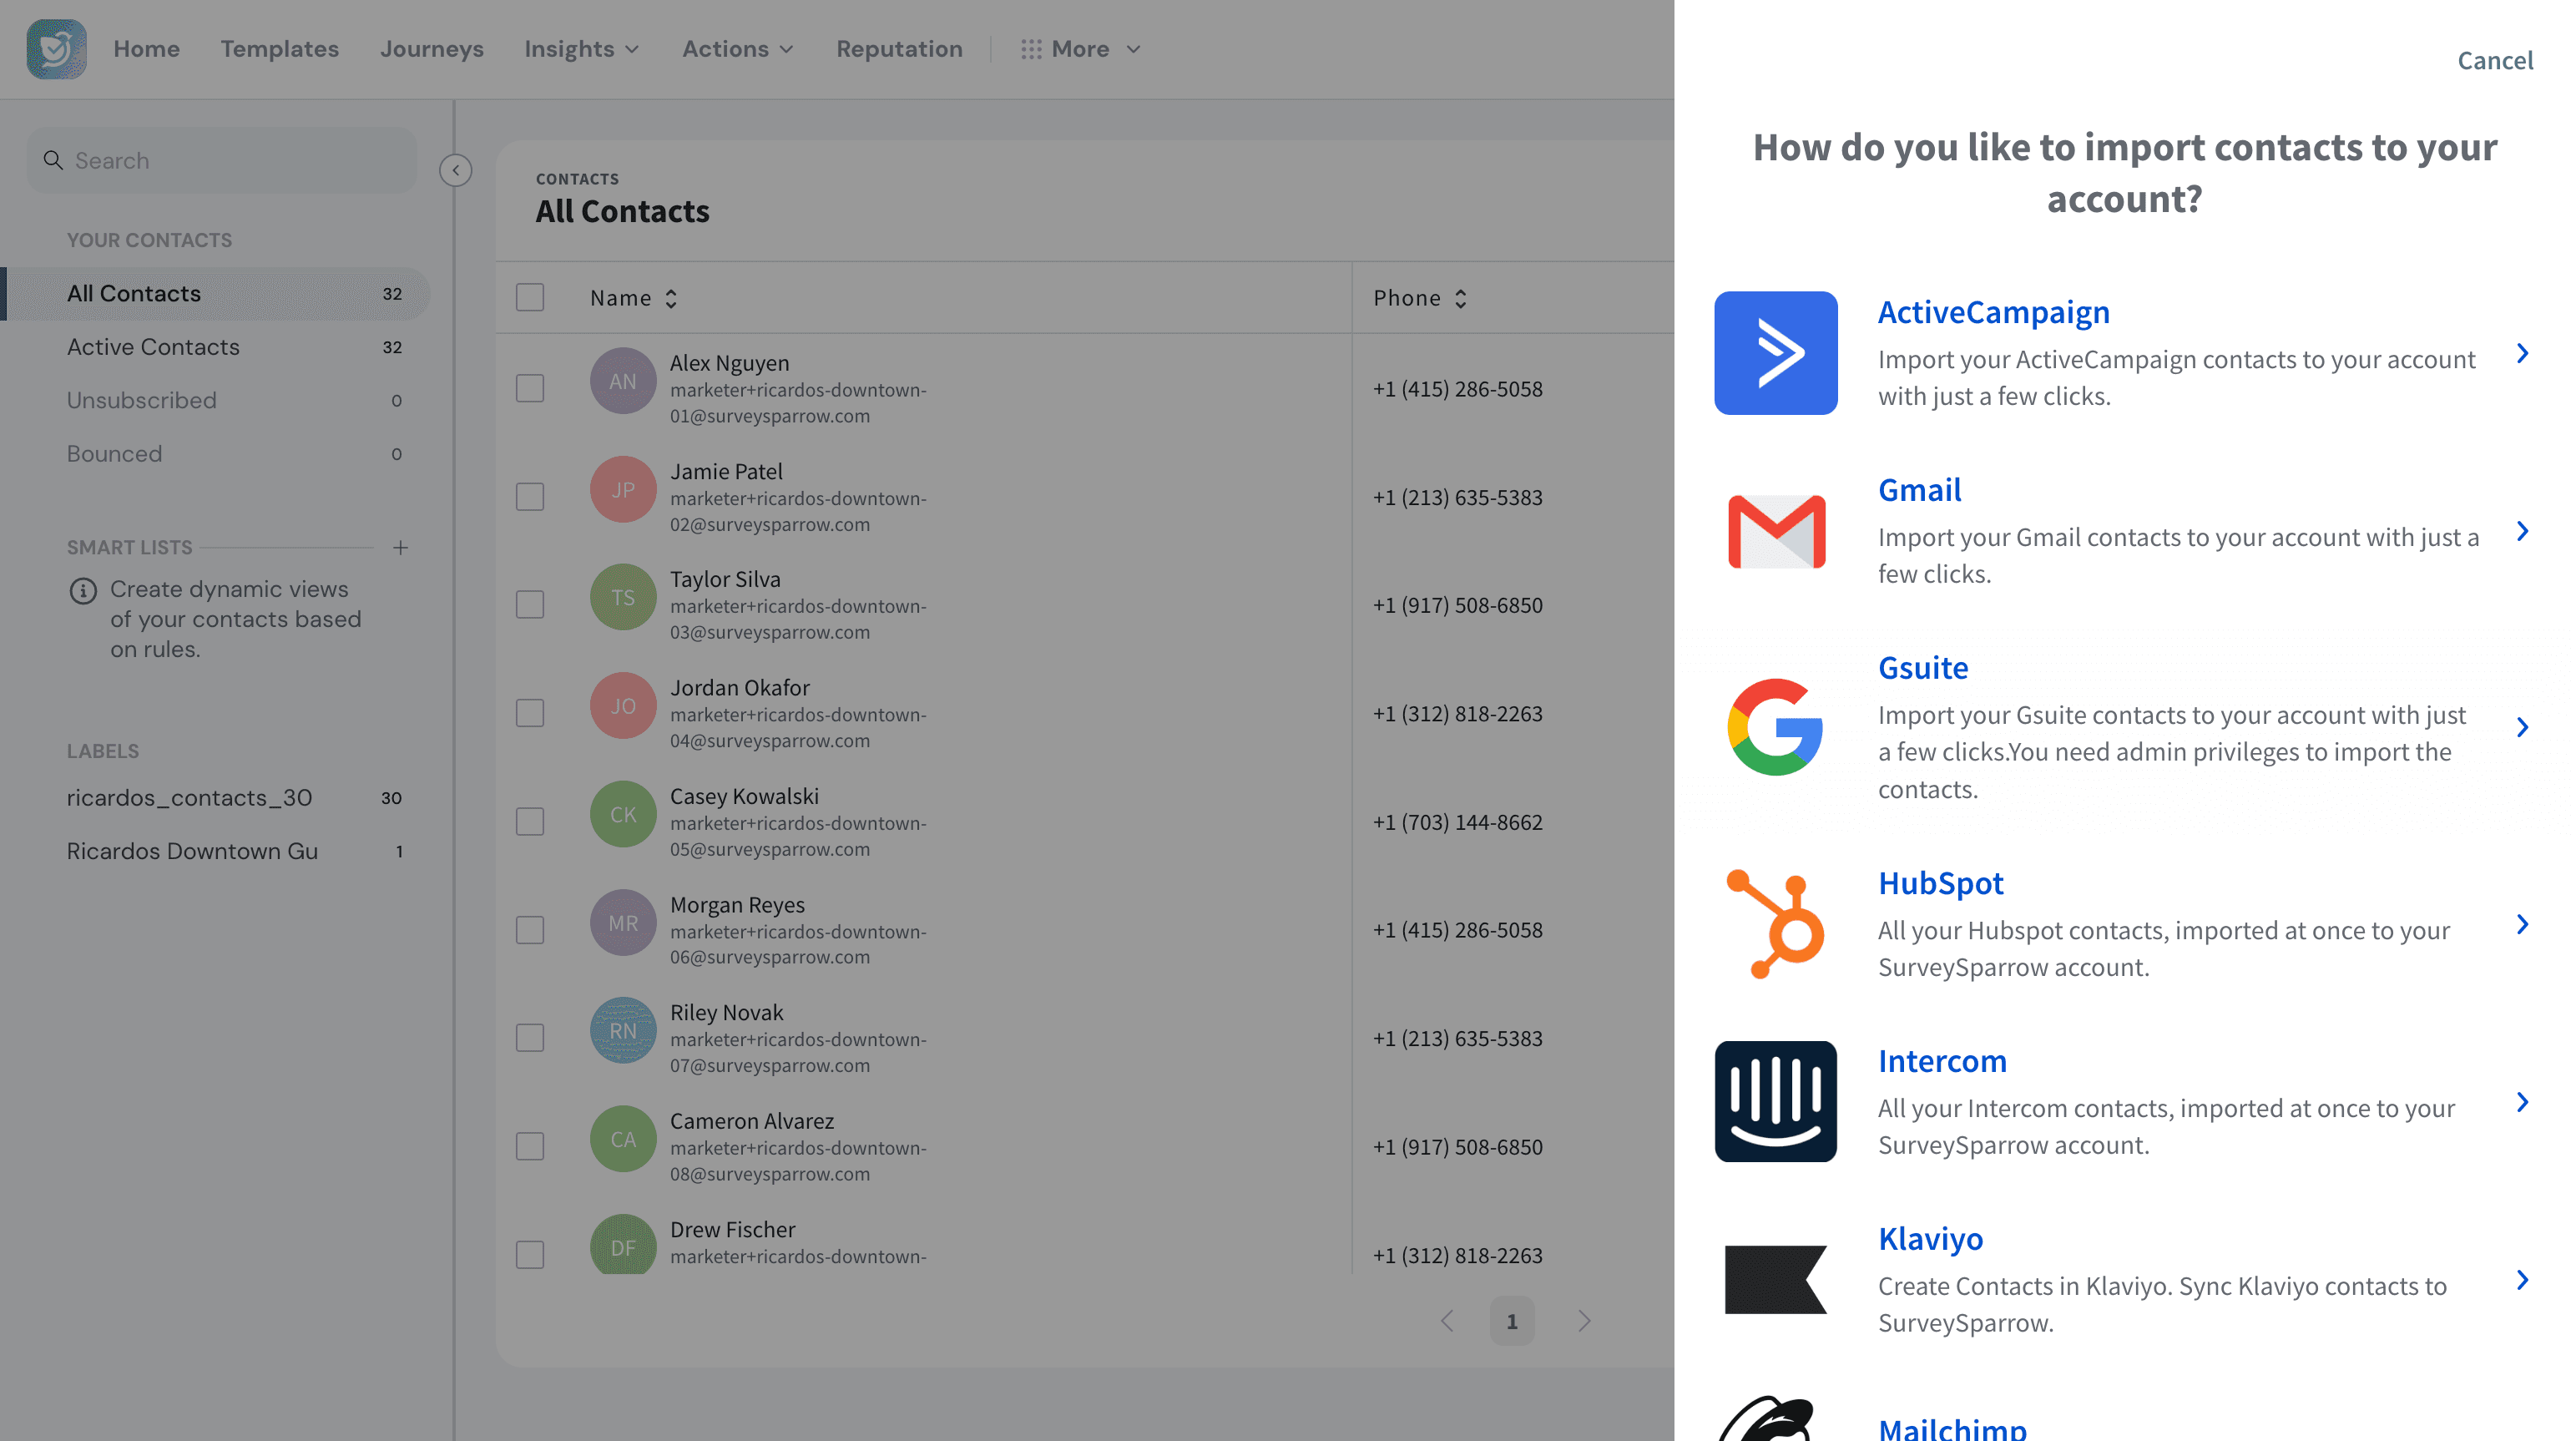
Task: Go to next page of contacts
Action: pos(1584,1321)
